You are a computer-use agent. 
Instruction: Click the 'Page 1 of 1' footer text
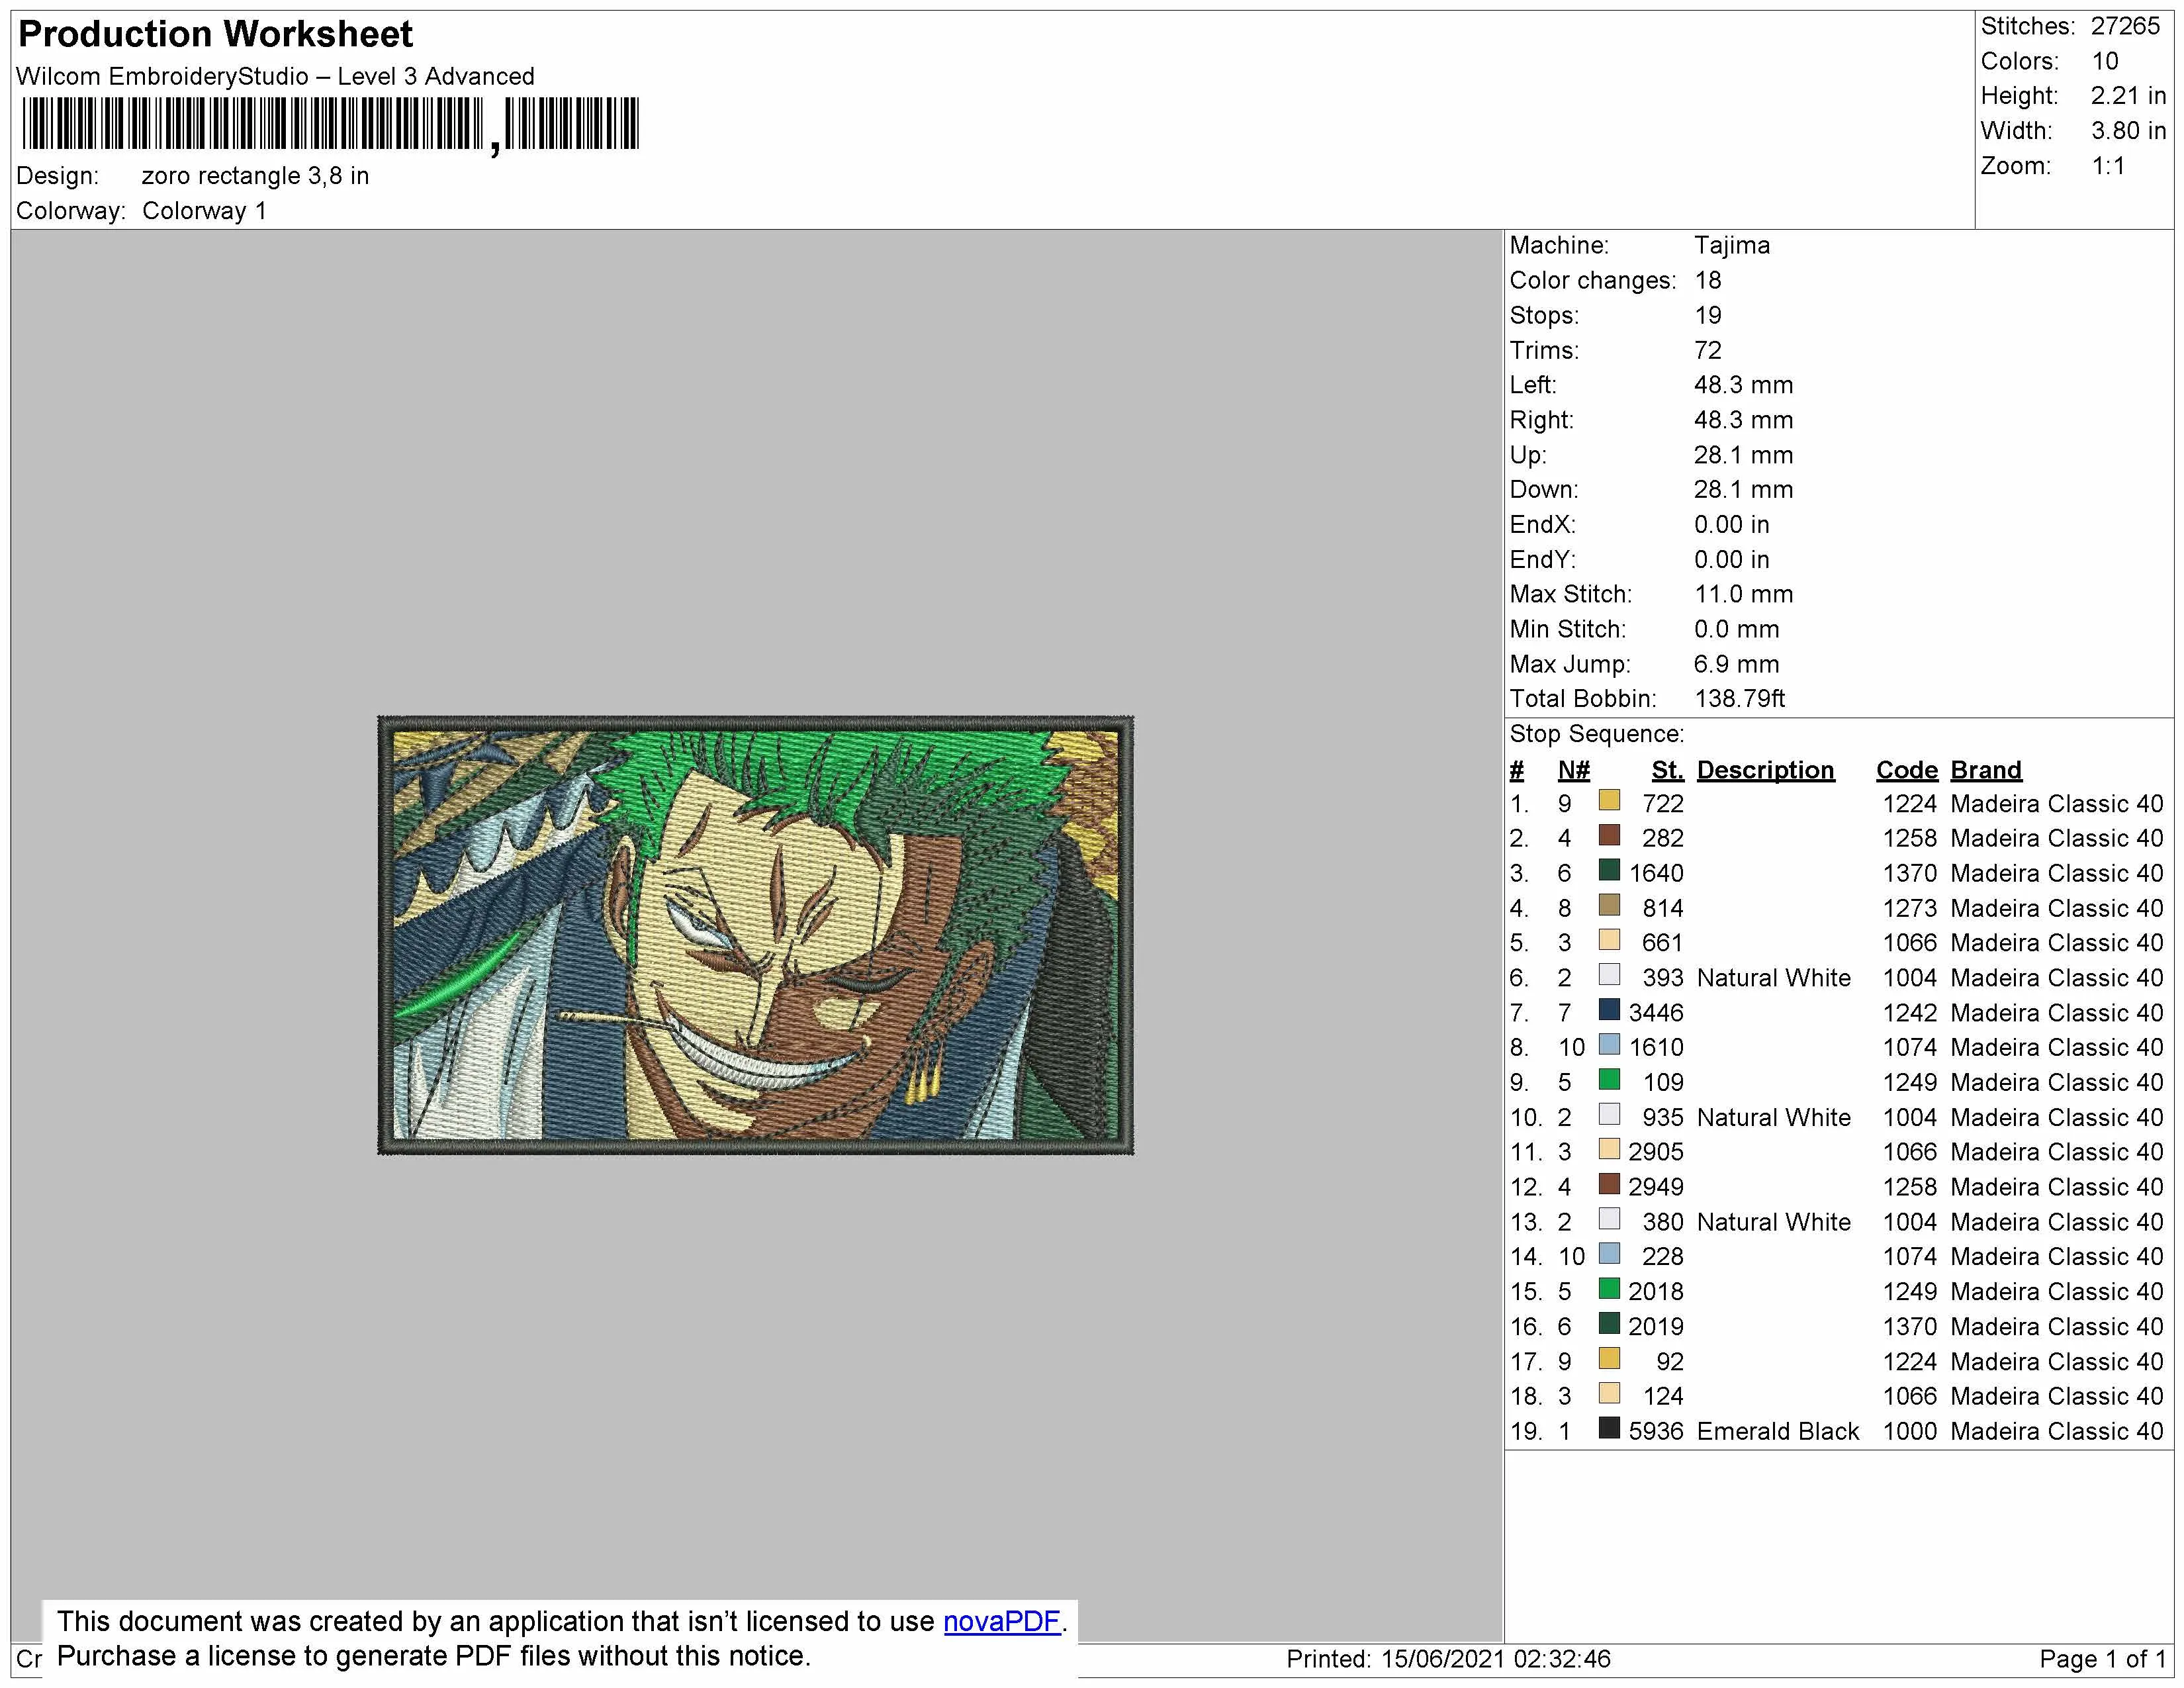click(x=2102, y=1660)
